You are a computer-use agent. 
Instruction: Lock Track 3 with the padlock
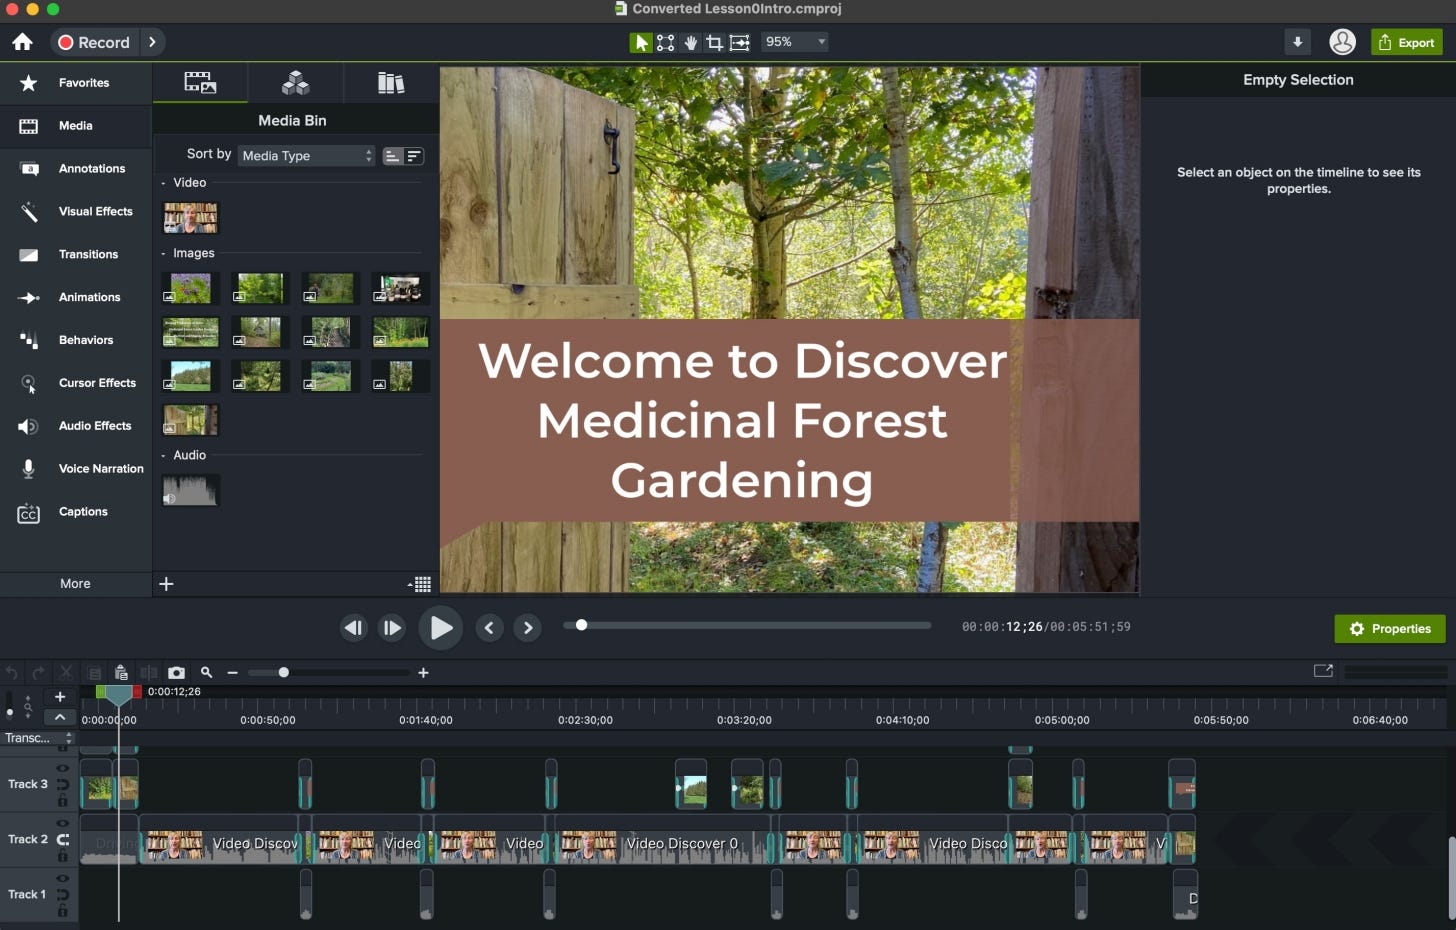62,801
